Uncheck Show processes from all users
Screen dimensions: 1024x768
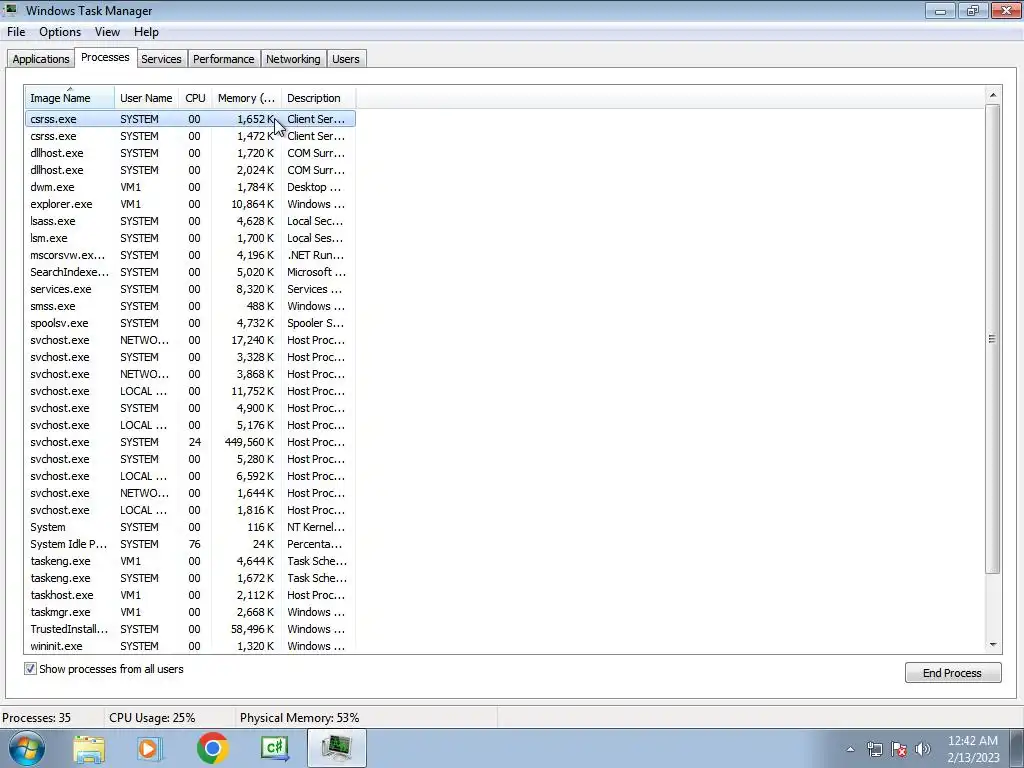(x=30, y=669)
